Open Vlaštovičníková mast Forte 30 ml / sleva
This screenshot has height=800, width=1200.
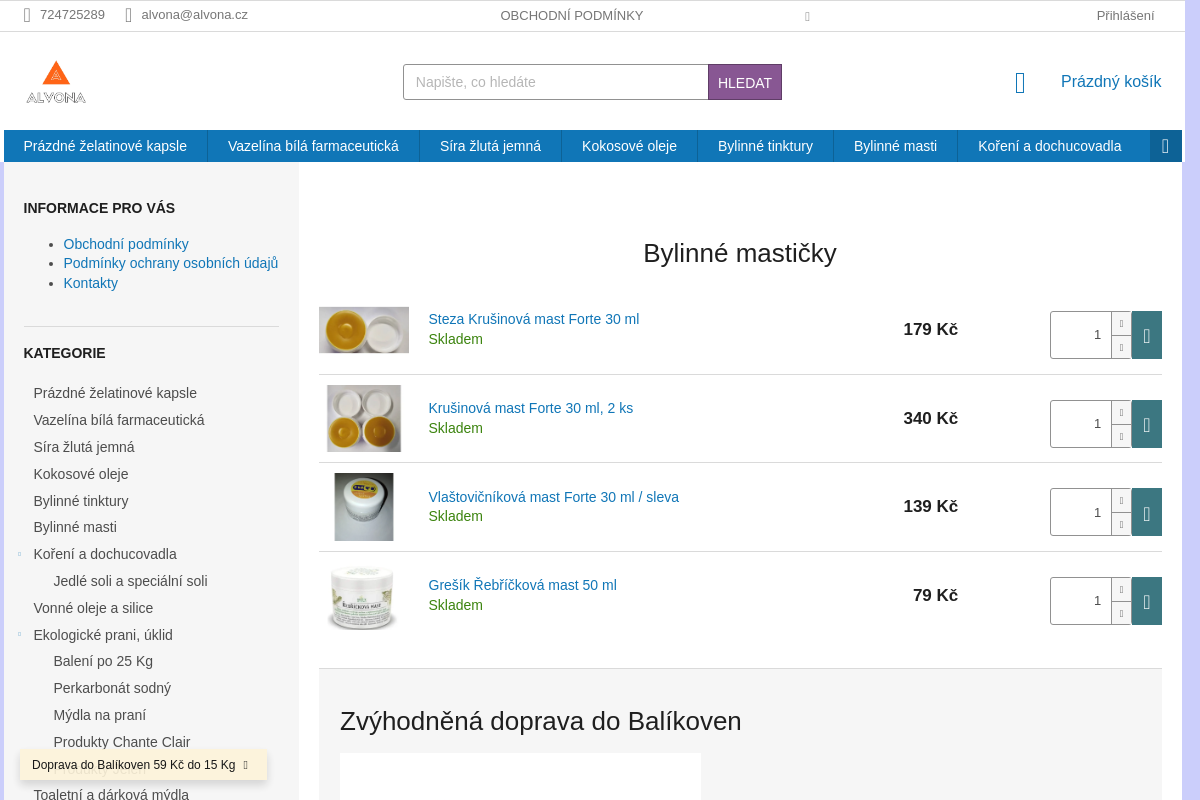(x=554, y=497)
